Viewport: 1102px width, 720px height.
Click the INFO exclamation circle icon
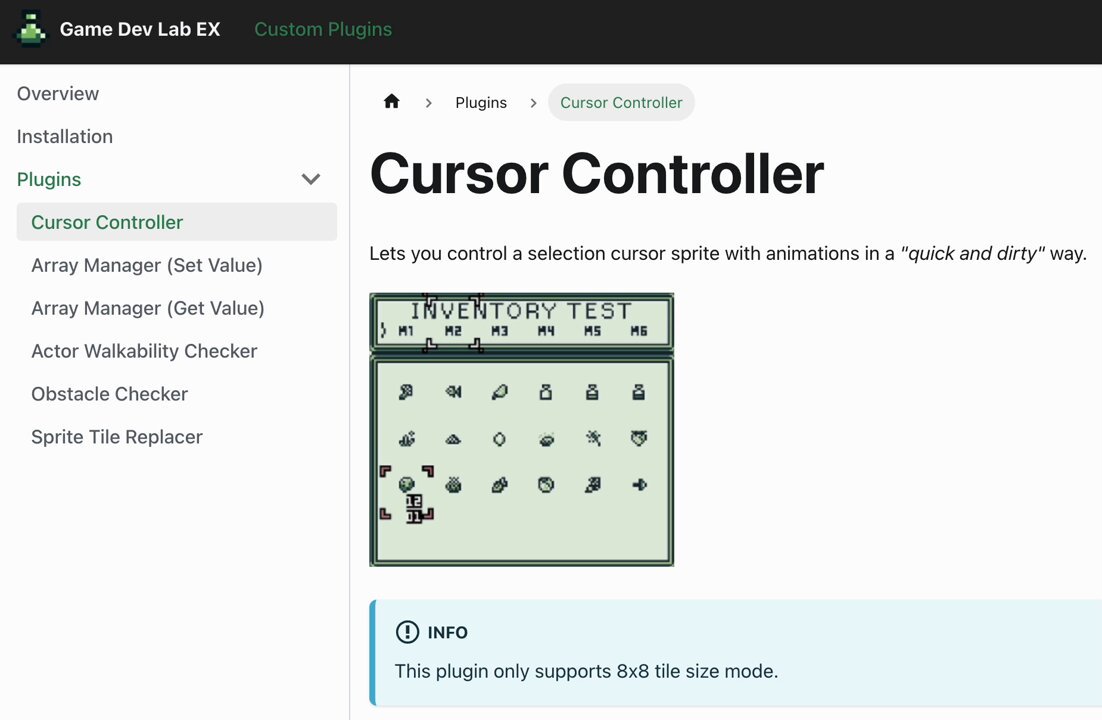pyautogui.click(x=407, y=632)
